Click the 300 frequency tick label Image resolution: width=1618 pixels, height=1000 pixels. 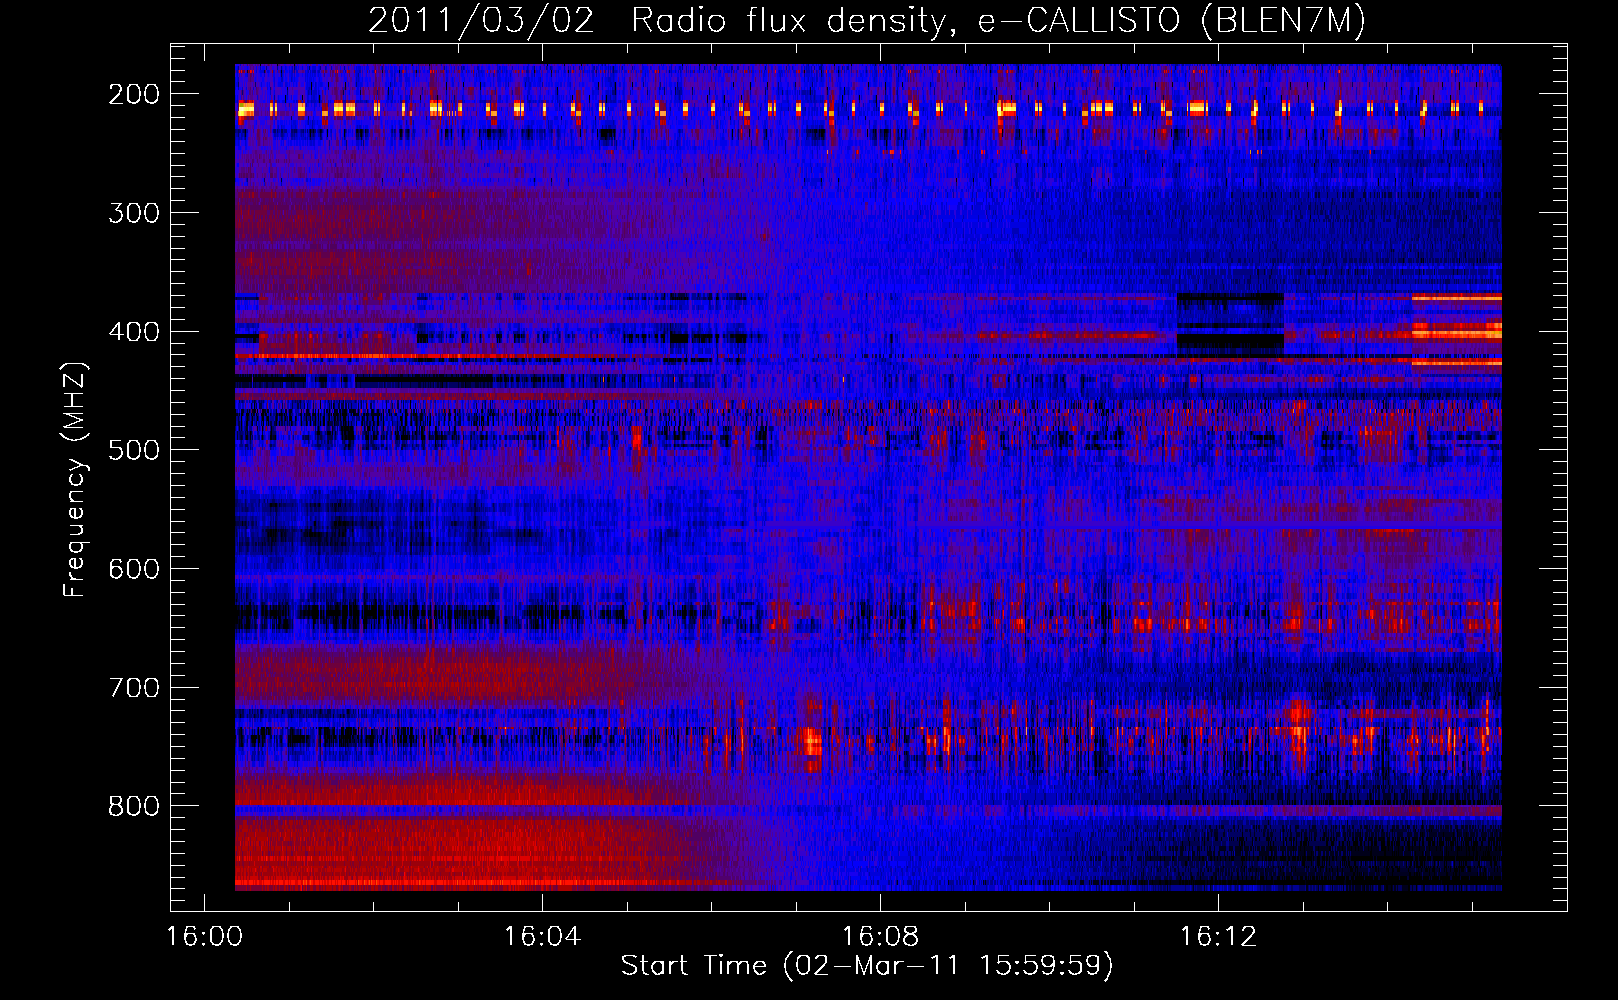click(134, 213)
